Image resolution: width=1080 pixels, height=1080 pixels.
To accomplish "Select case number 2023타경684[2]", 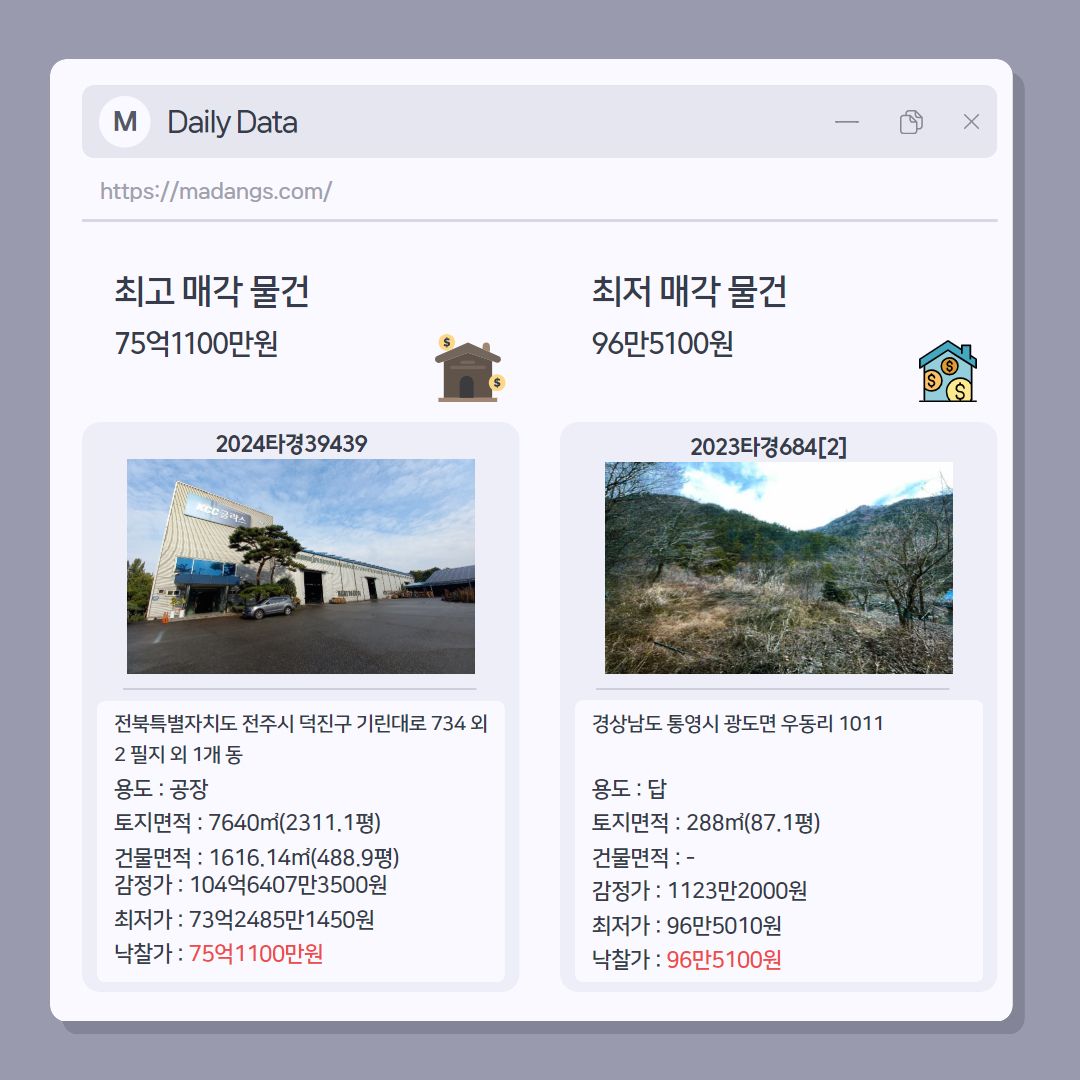I will pos(768,447).
